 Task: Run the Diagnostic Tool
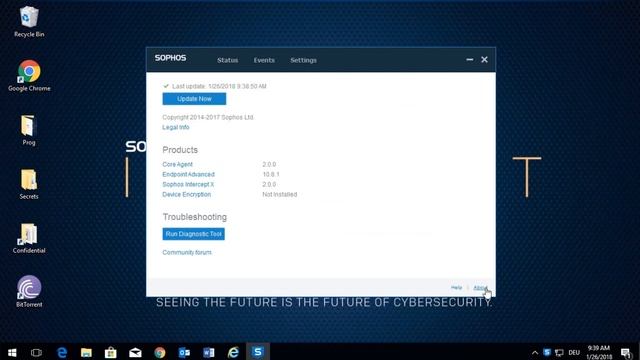pyautogui.click(x=193, y=234)
